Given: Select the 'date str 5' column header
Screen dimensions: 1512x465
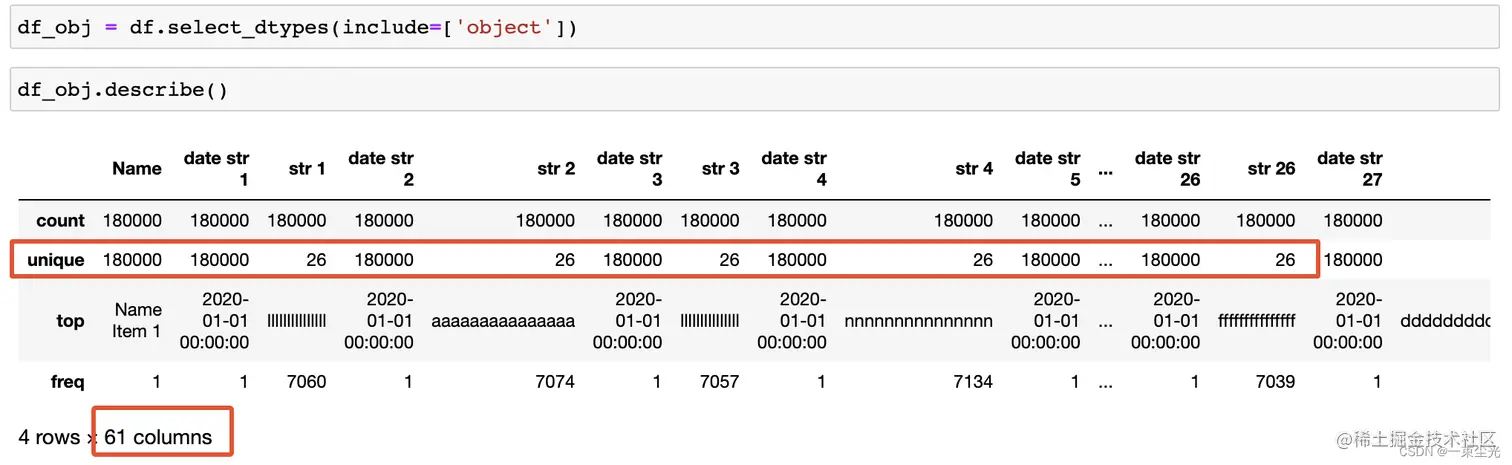Looking at the screenshot, I should [x=1048, y=168].
